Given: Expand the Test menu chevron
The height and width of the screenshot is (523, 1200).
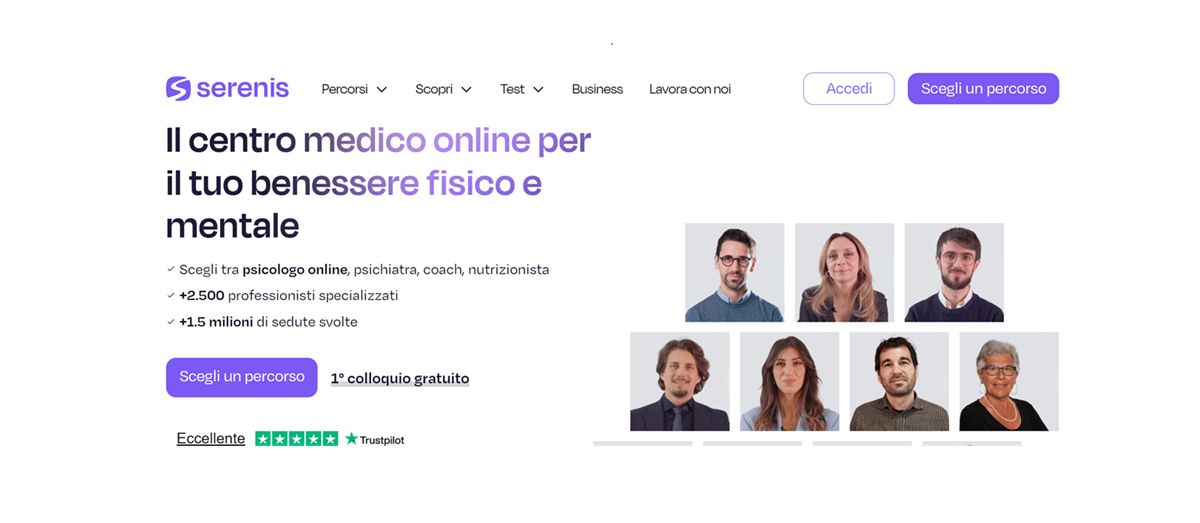Looking at the screenshot, I should coord(538,90).
